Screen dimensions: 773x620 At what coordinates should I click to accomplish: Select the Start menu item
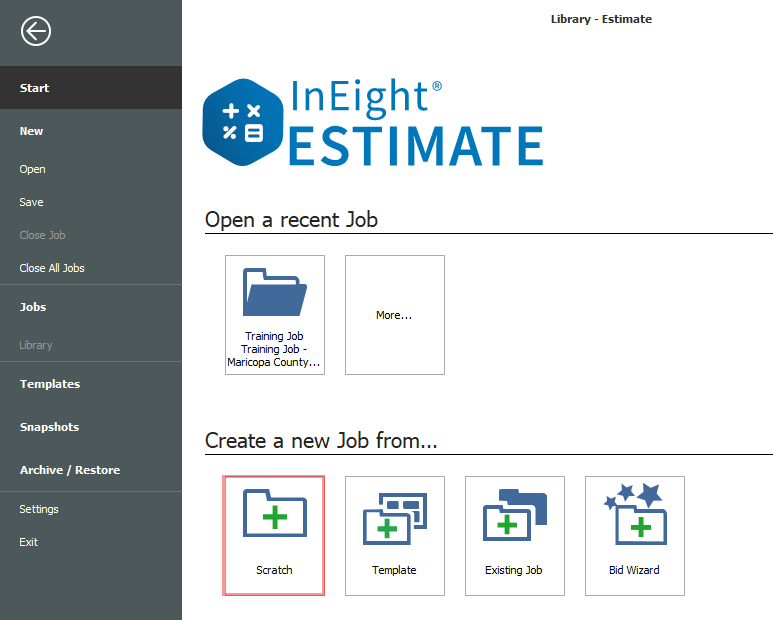click(x=34, y=88)
